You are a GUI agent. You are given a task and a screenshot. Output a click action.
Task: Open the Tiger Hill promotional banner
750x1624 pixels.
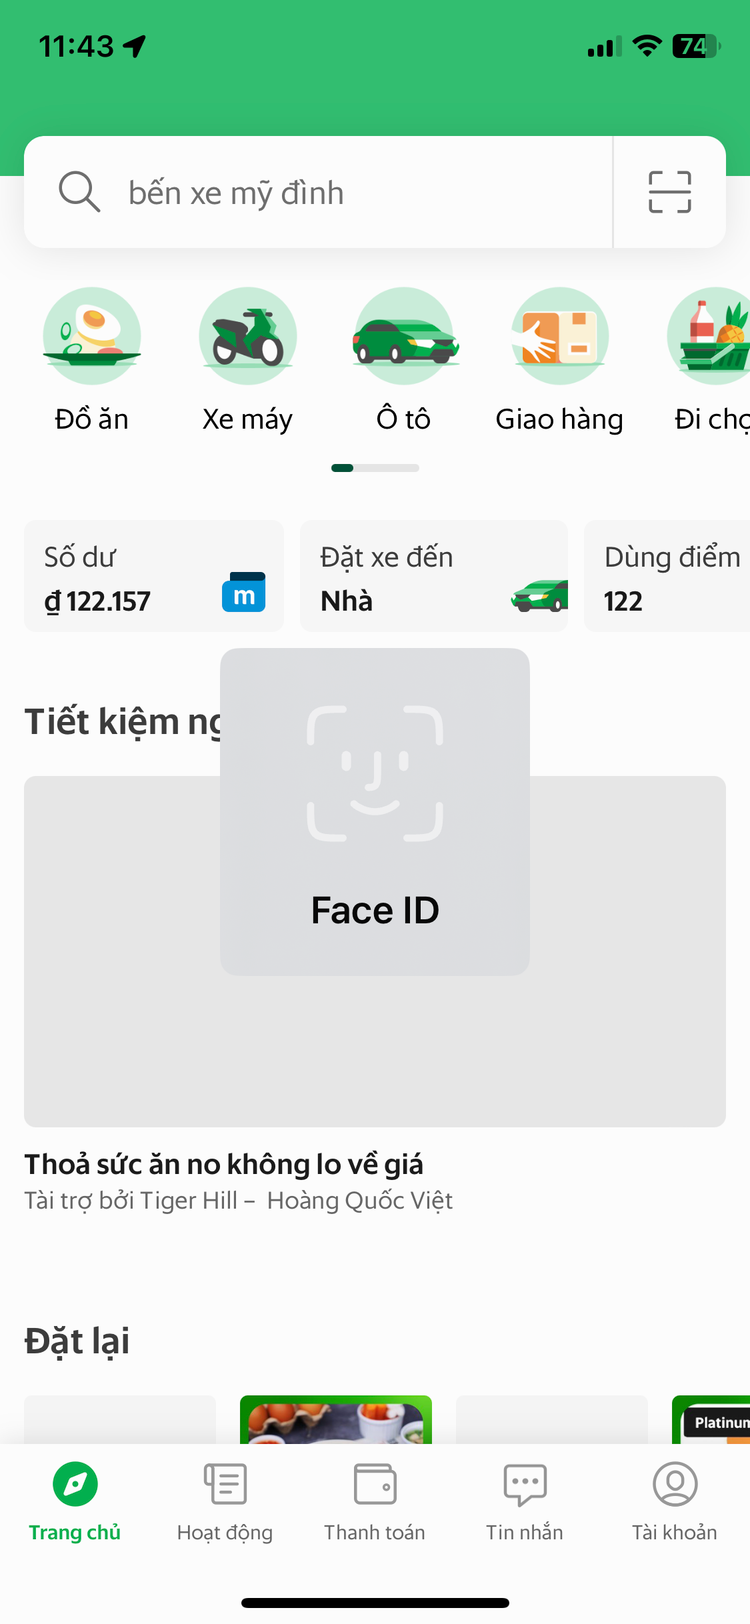[x=375, y=950]
